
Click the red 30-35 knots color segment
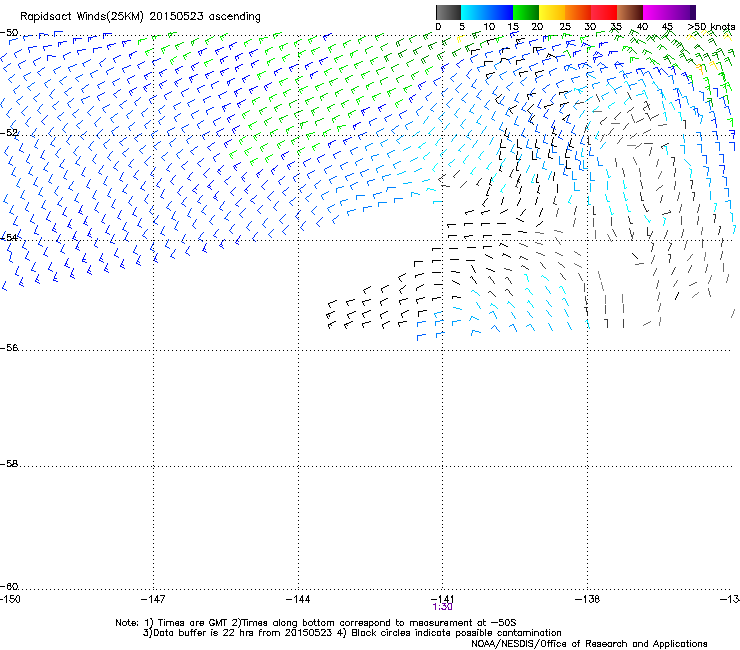[604, 12]
